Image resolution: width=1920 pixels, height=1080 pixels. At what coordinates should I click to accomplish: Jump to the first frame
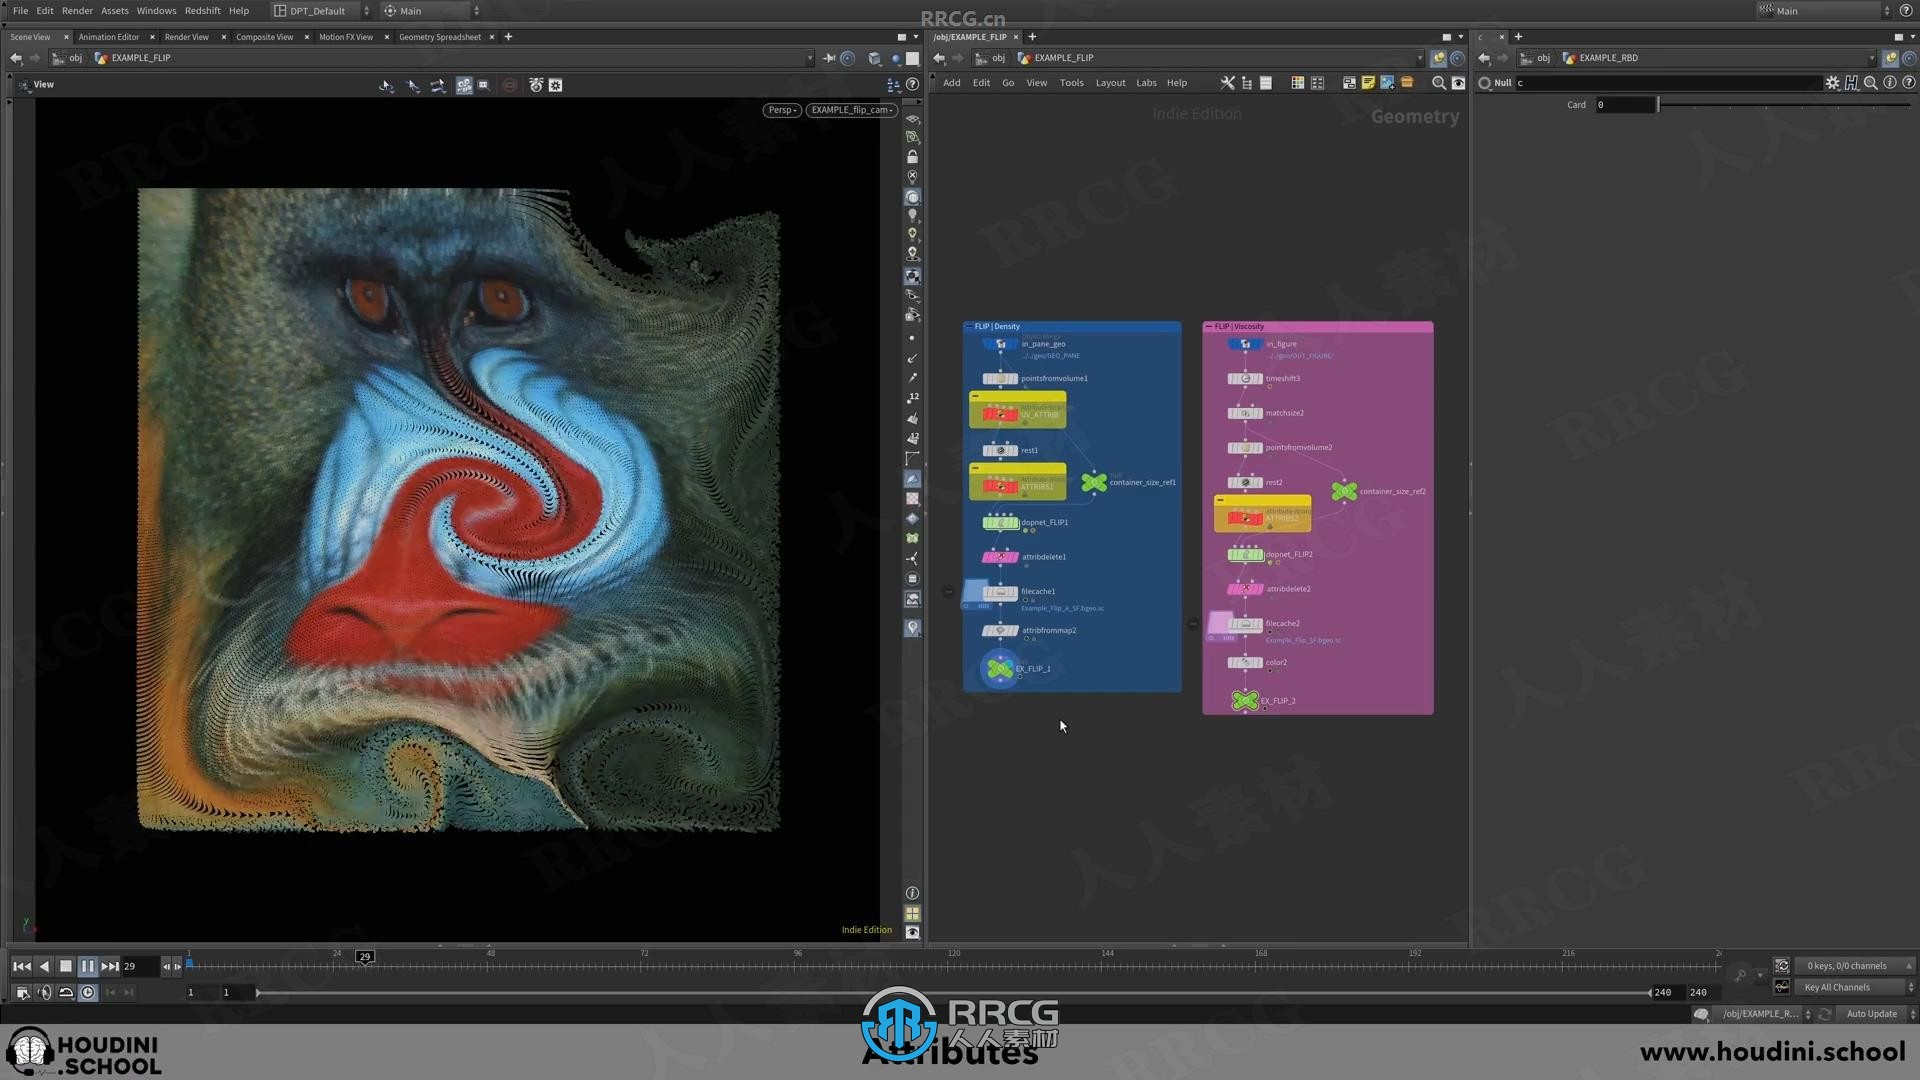click(x=21, y=966)
